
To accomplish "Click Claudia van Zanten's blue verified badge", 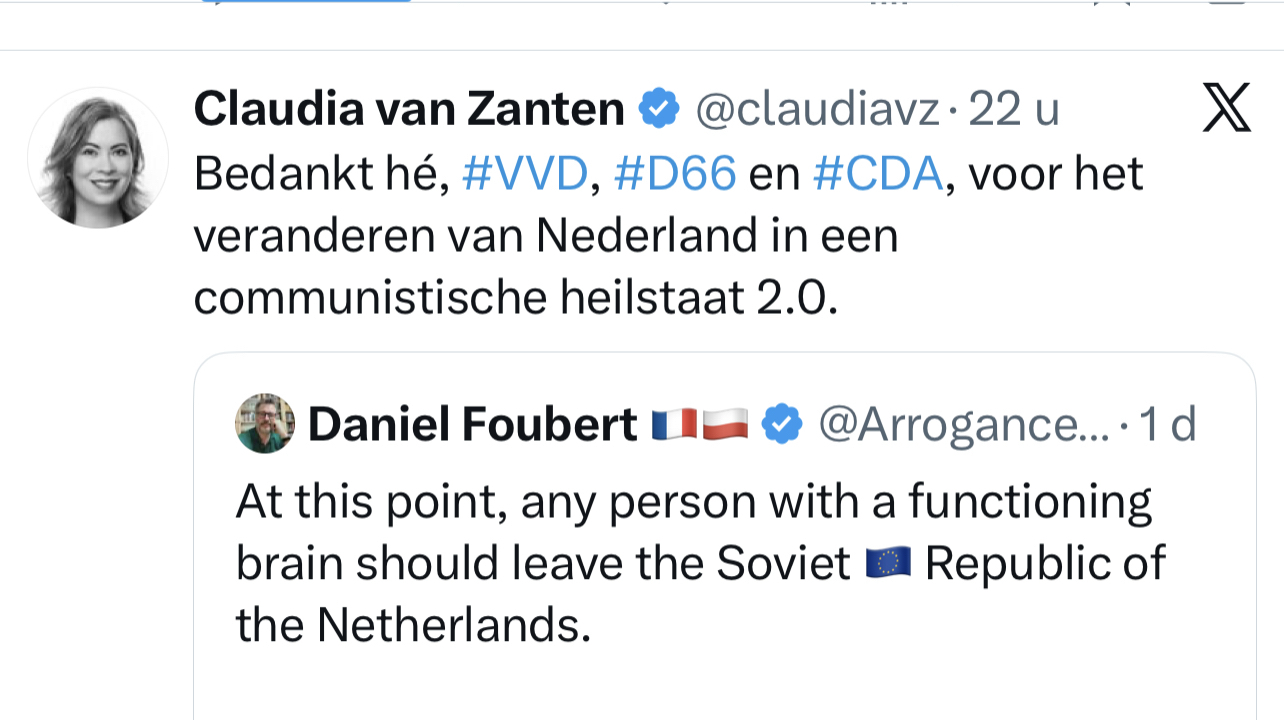I will click(659, 108).
